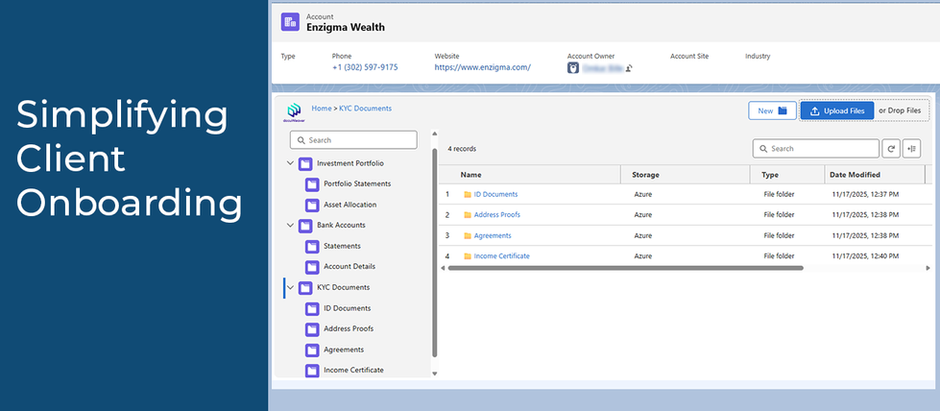Click the tree panel vertical scrollbar thumb
This screenshot has height=411, width=940.
[435, 253]
